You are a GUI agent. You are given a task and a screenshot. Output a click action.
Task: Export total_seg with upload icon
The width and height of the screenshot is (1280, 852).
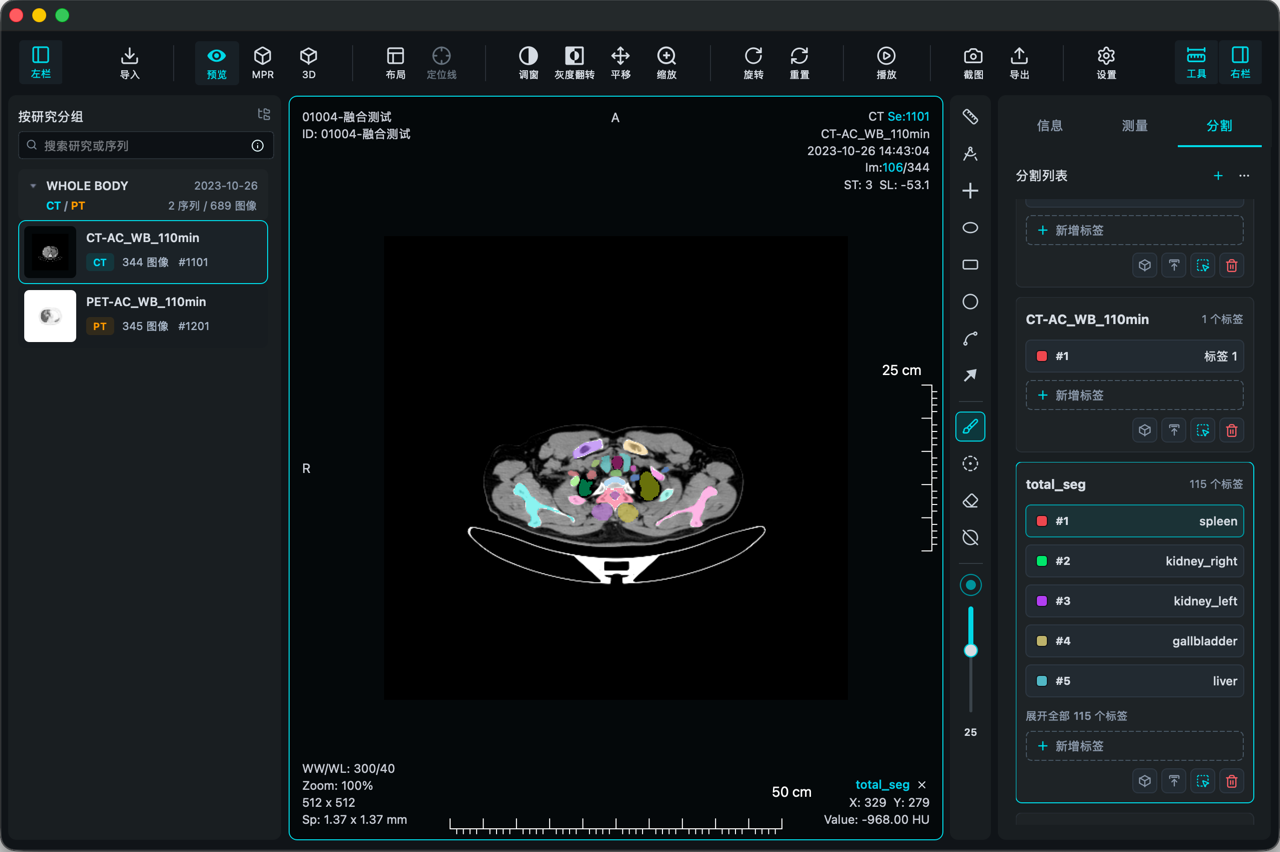1174,781
